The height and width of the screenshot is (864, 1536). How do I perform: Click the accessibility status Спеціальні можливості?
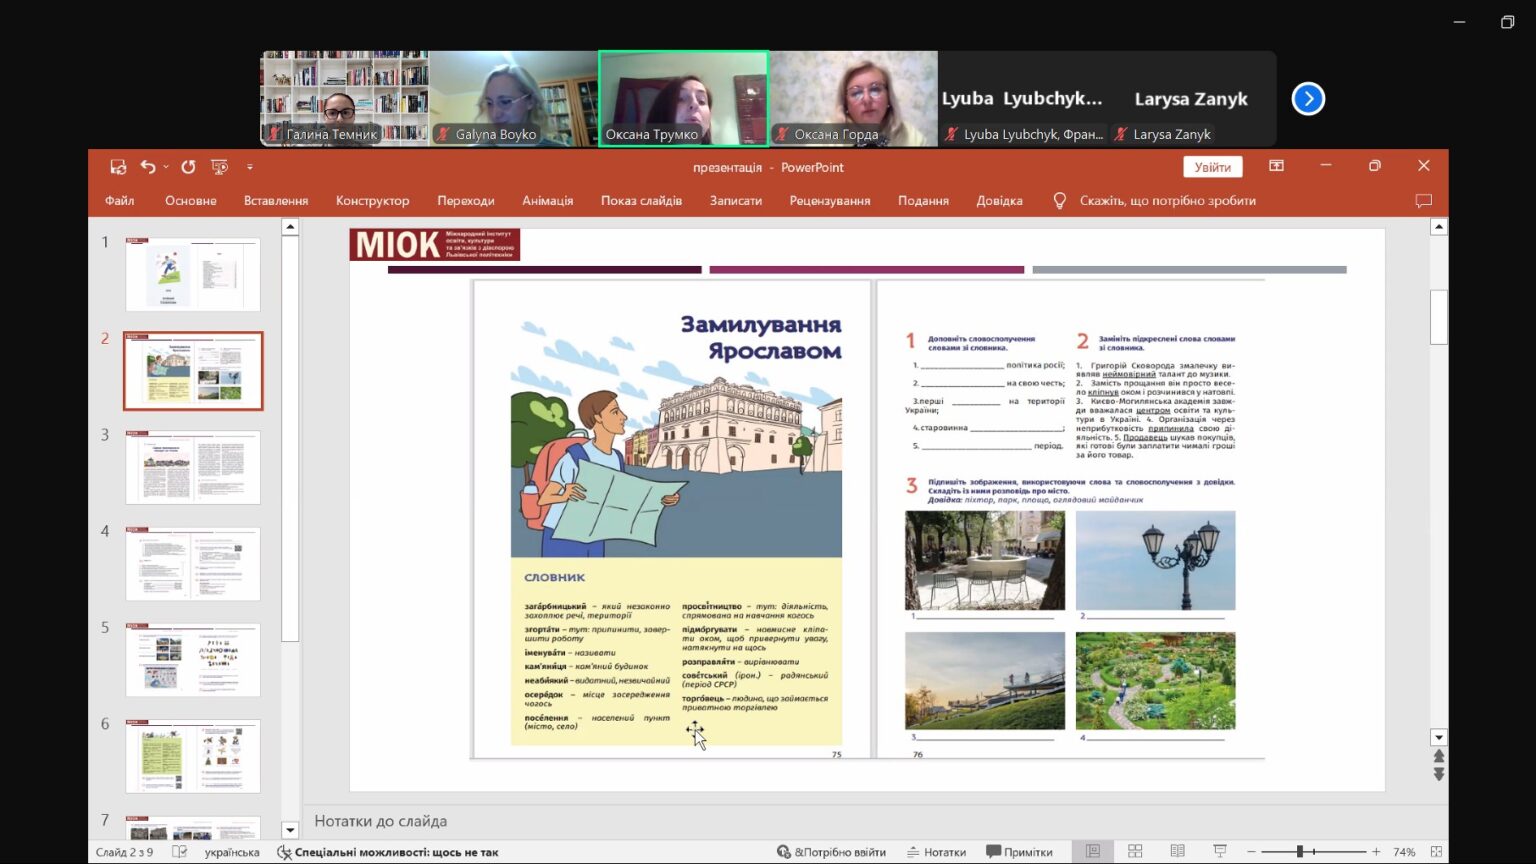click(388, 852)
